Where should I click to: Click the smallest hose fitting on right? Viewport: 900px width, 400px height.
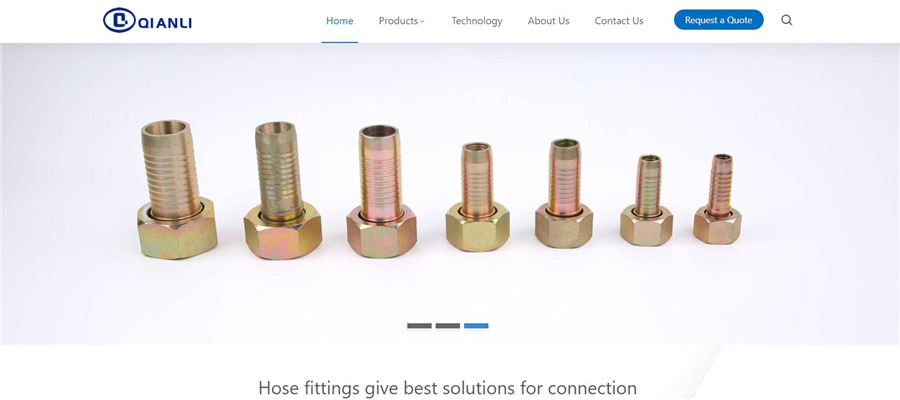click(717, 199)
